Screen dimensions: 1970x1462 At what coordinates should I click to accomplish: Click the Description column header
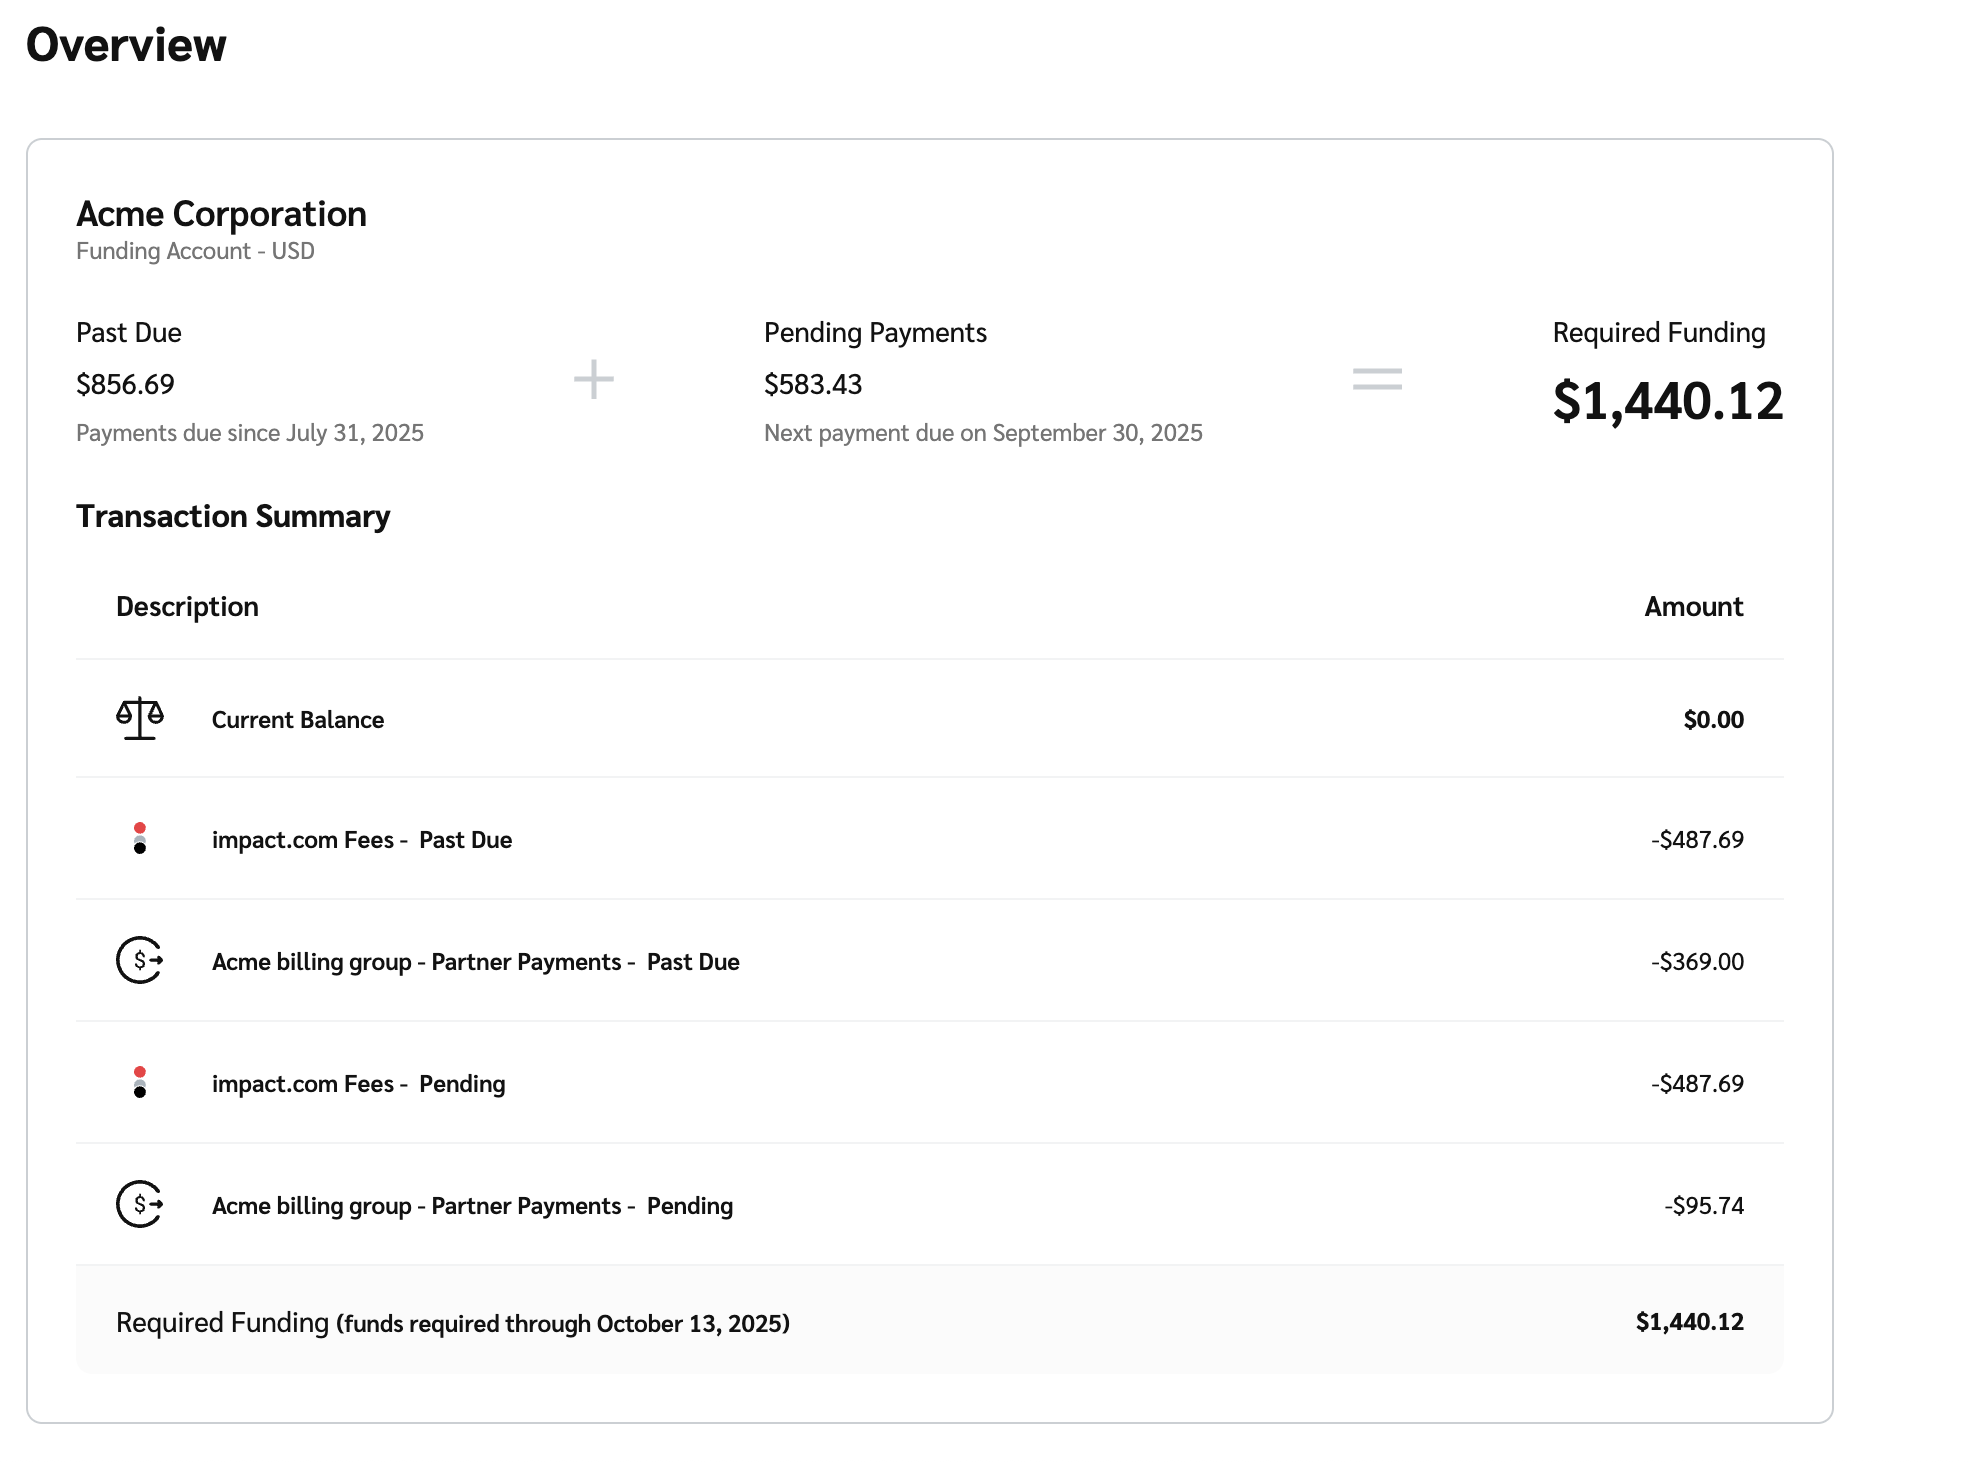(187, 607)
